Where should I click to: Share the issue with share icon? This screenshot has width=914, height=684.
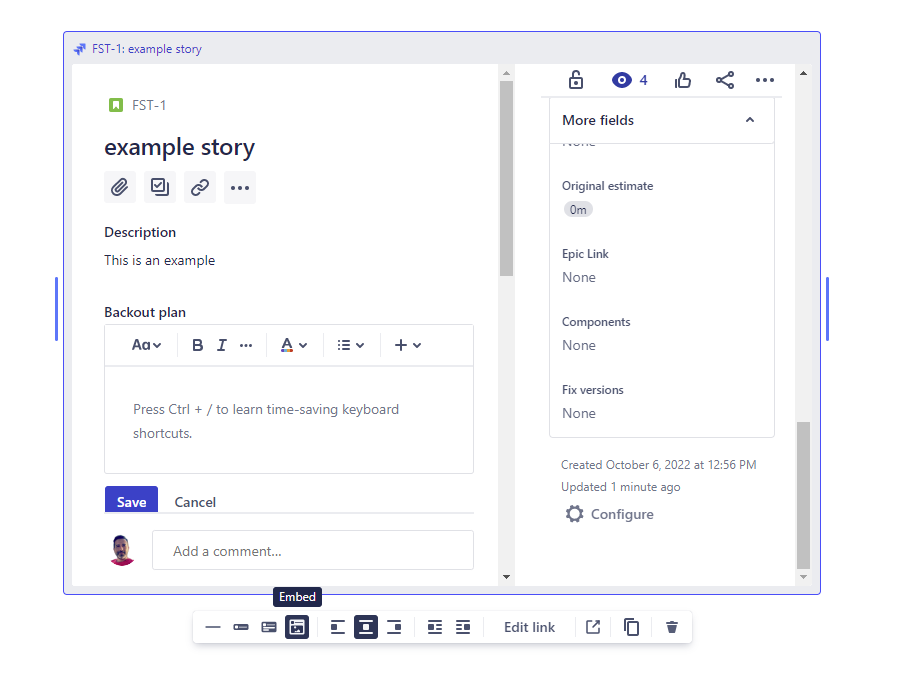pos(725,80)
